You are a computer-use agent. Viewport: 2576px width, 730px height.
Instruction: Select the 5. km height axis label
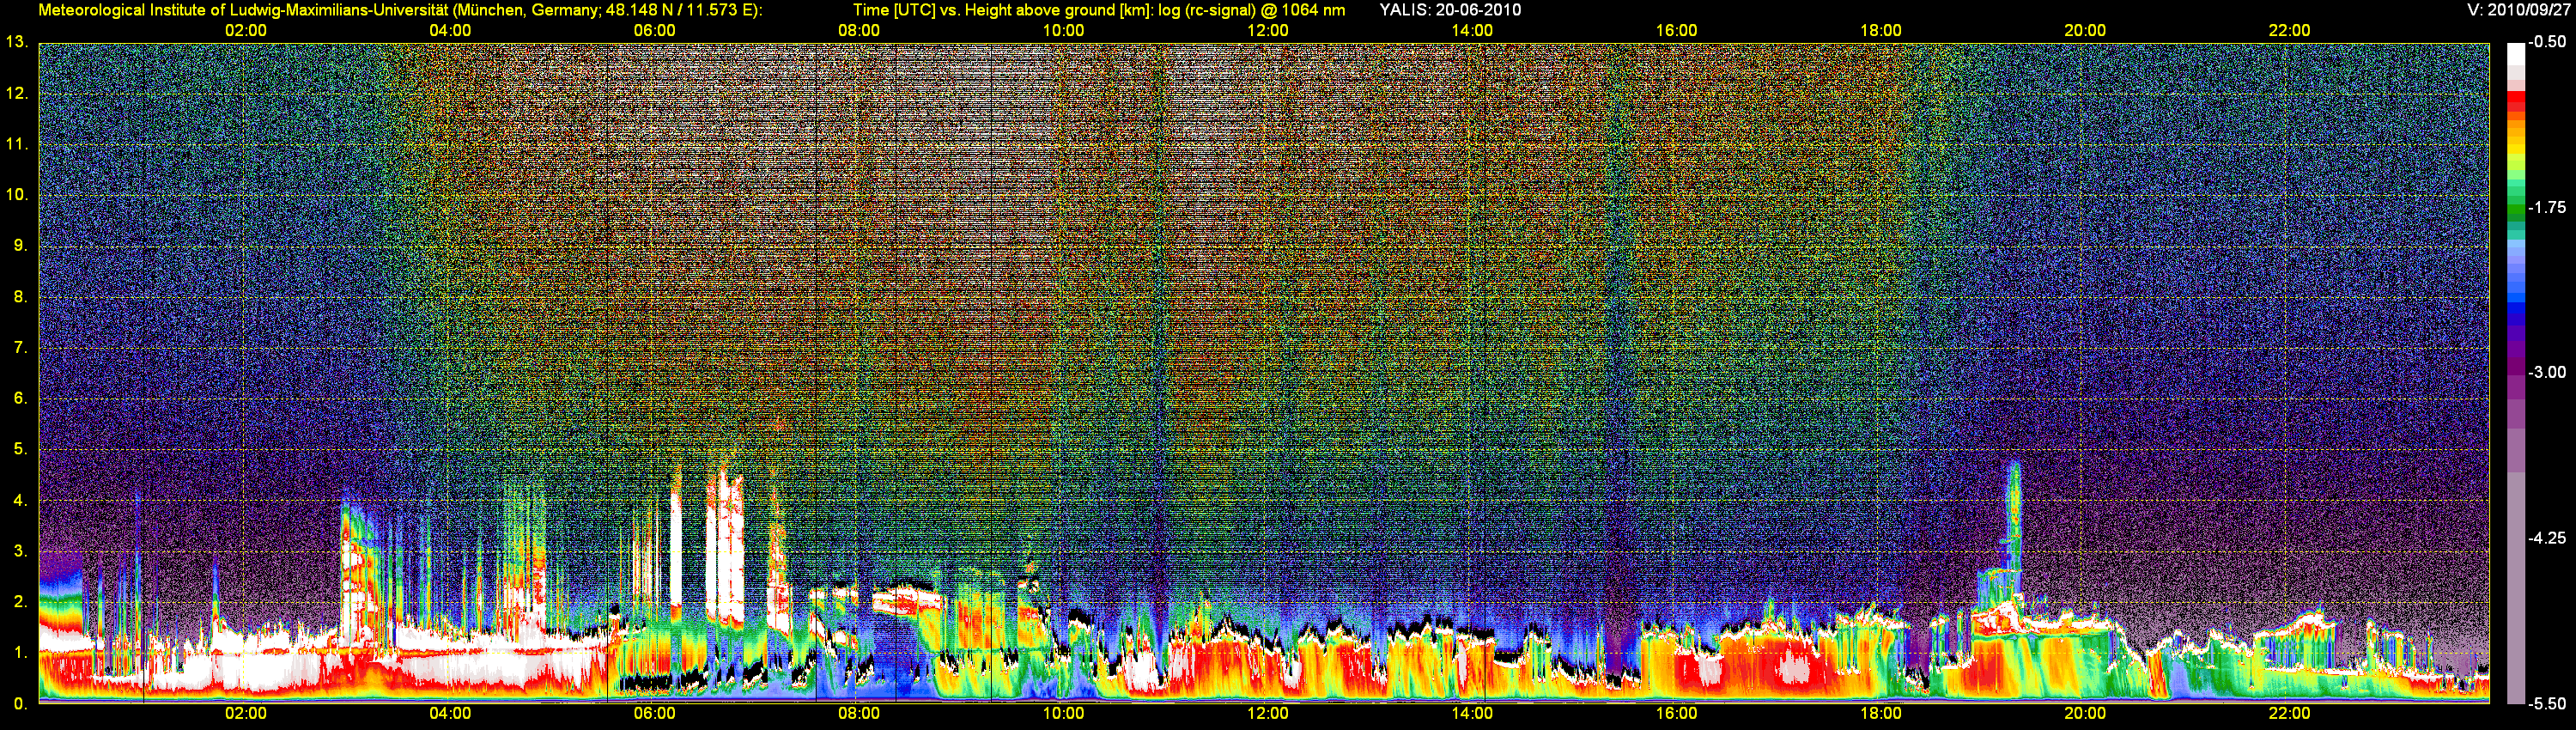tap(20, 449)
